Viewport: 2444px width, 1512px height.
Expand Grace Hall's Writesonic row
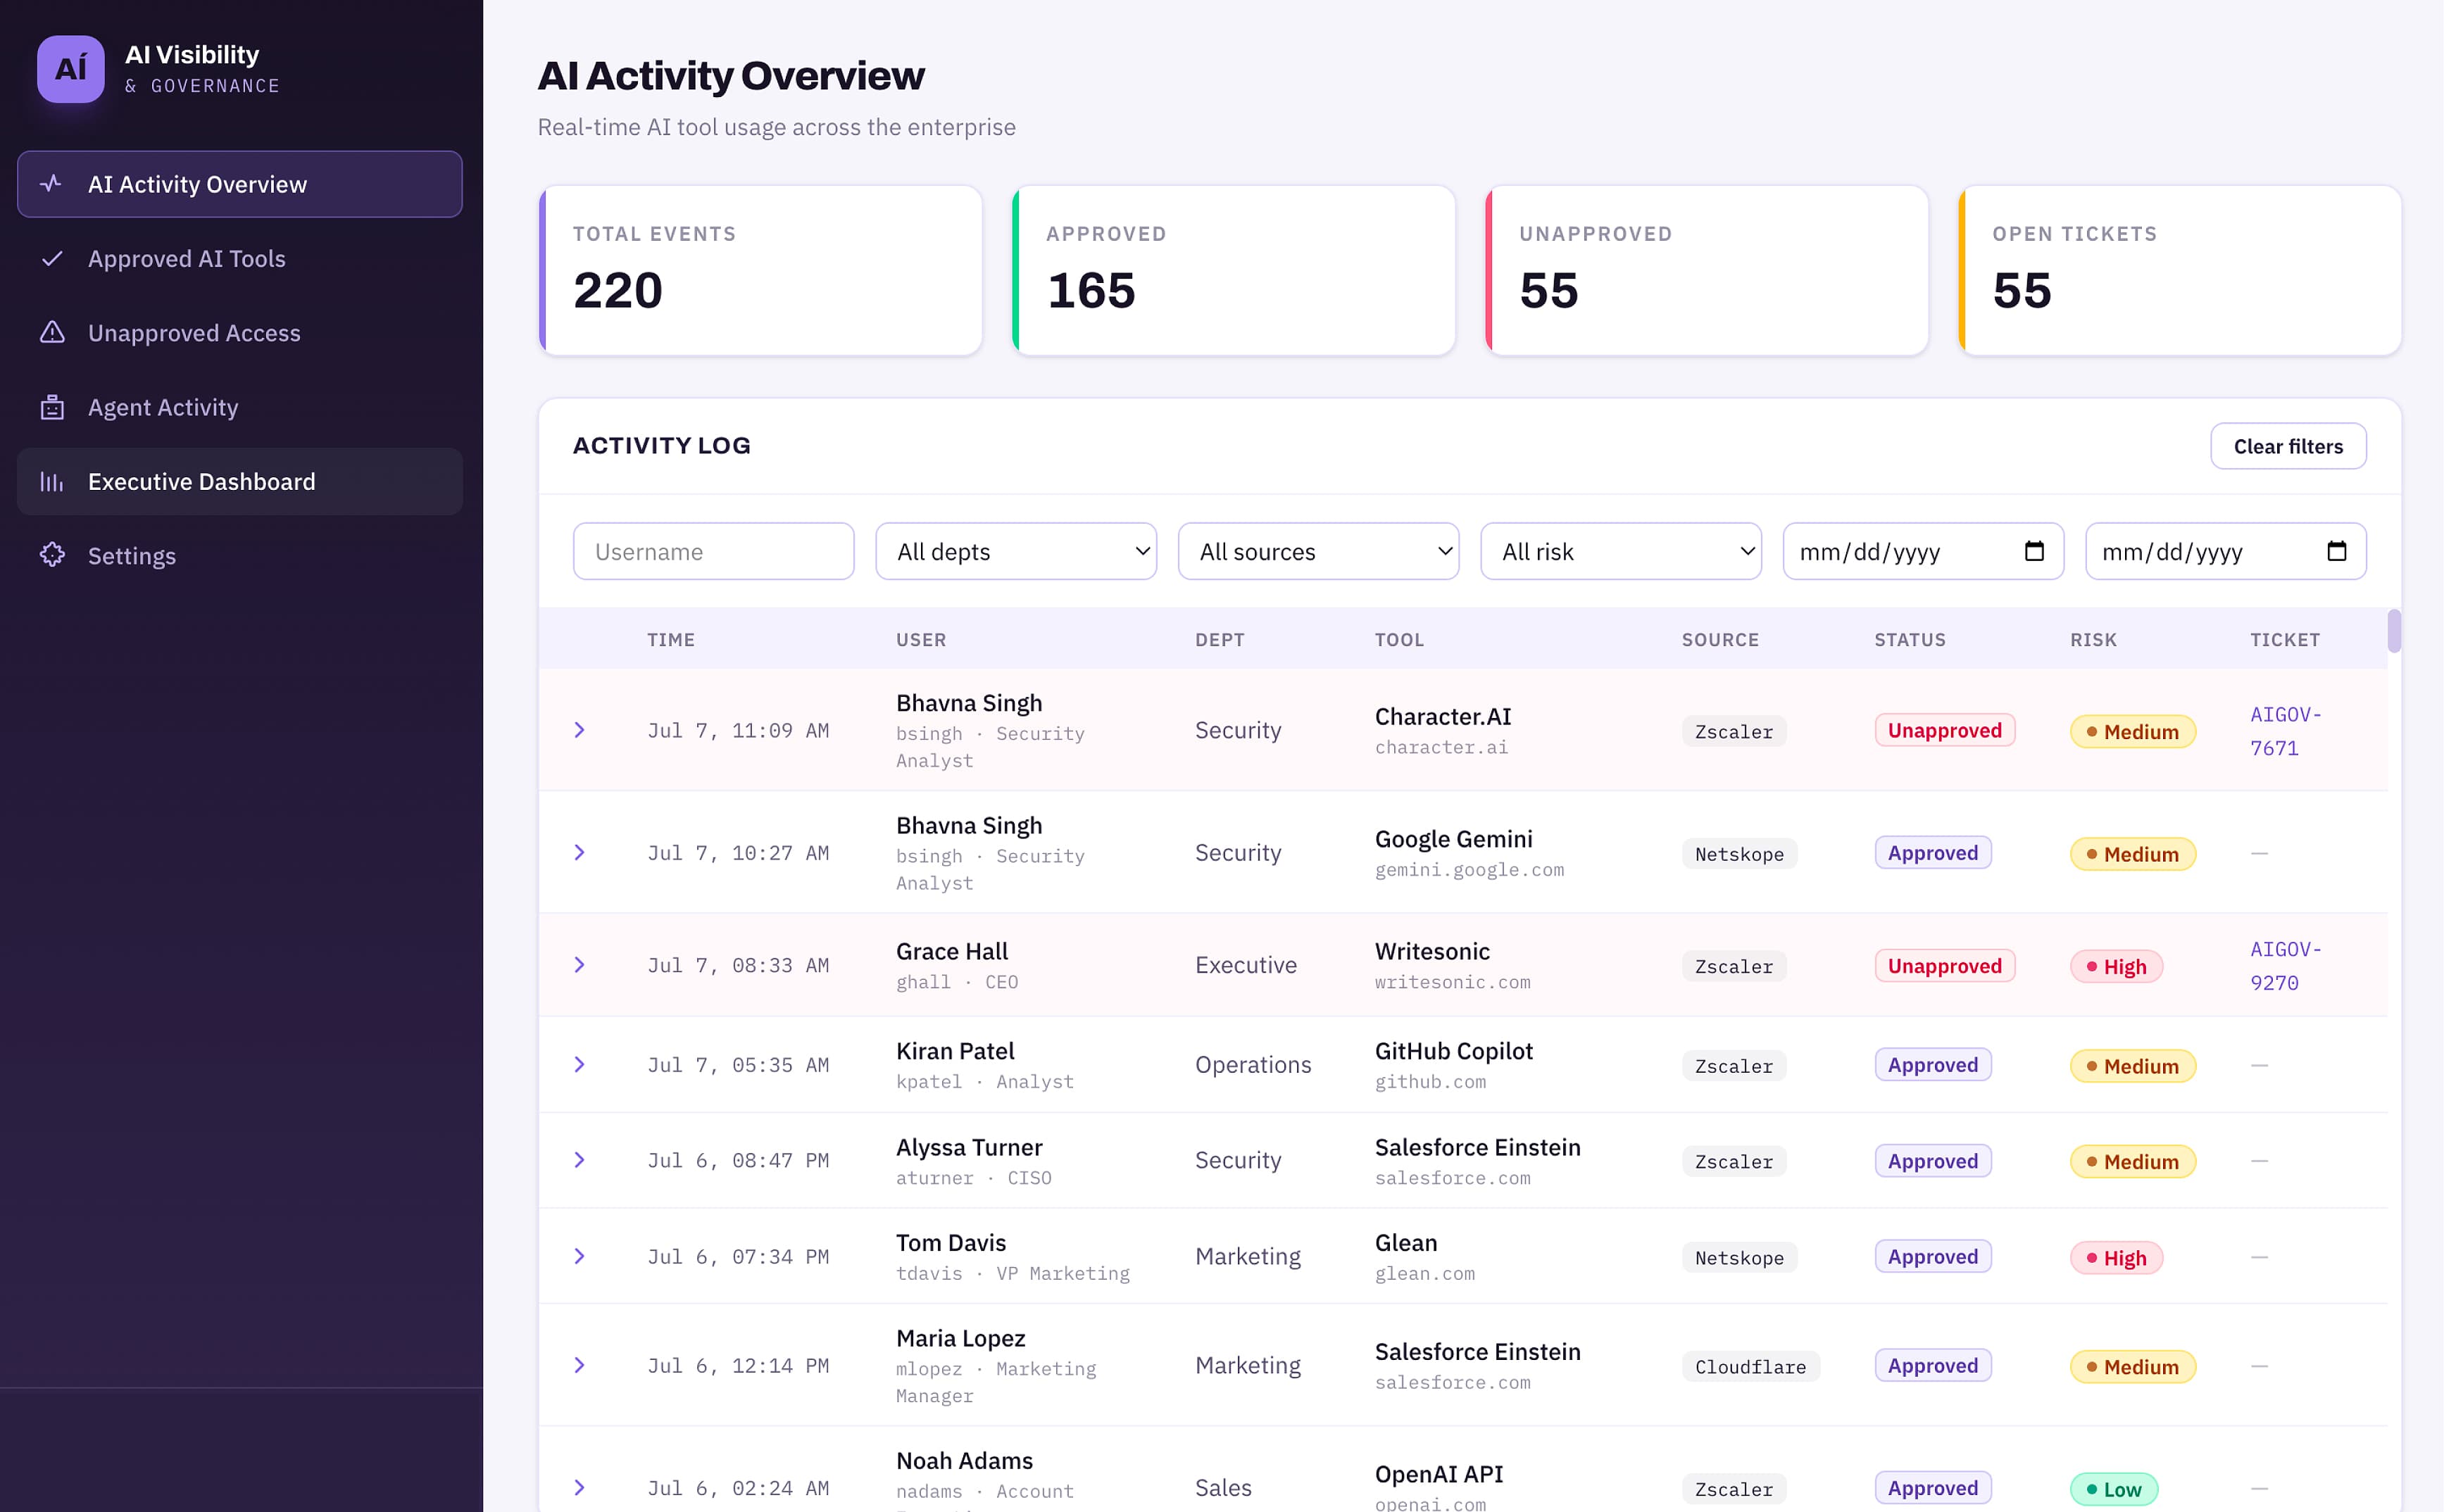pyautogui.click(x=579, y=965)
